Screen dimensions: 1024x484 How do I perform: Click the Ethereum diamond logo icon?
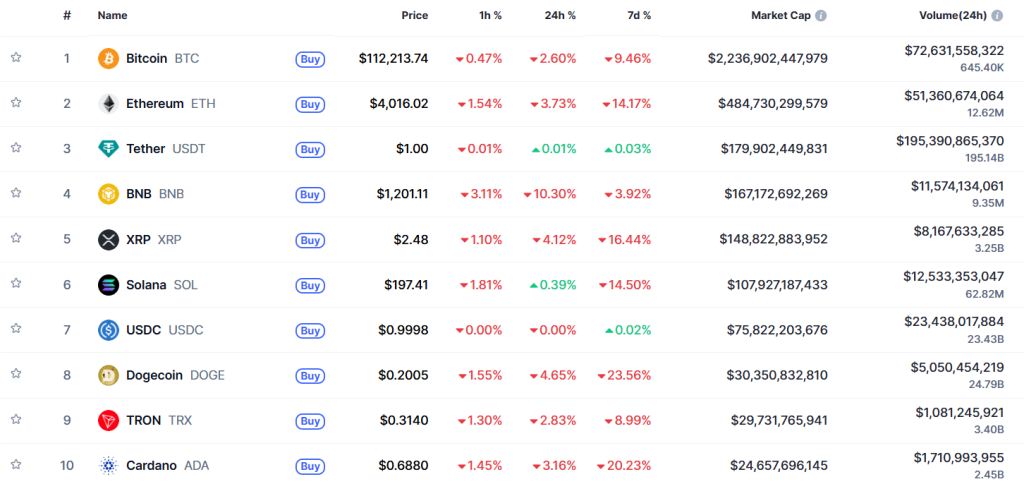(108, 104)
